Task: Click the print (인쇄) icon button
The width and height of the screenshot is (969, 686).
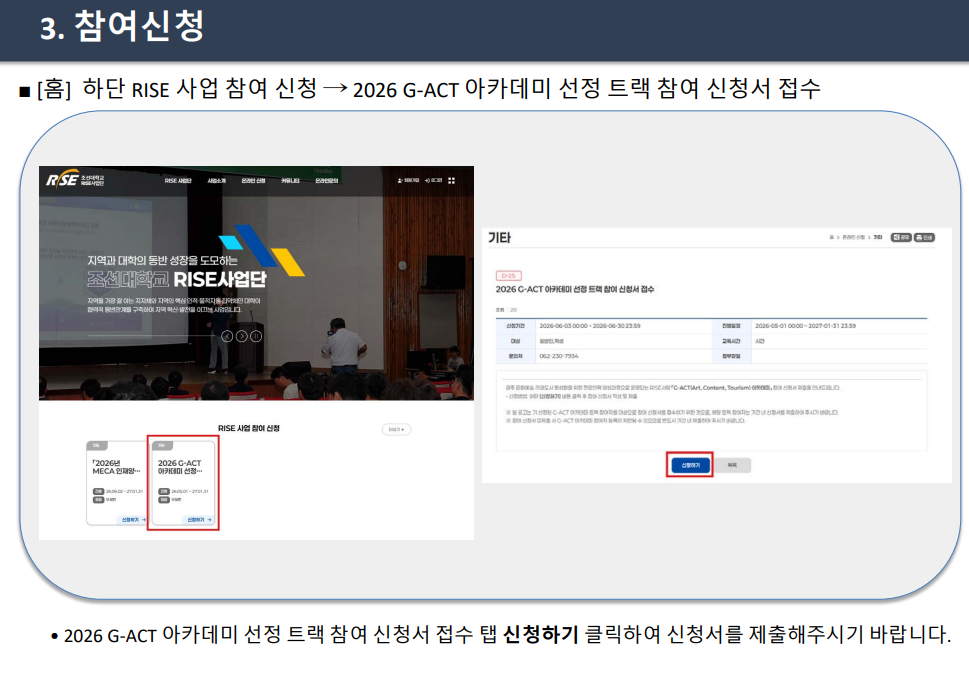Action: coord(925,237)
